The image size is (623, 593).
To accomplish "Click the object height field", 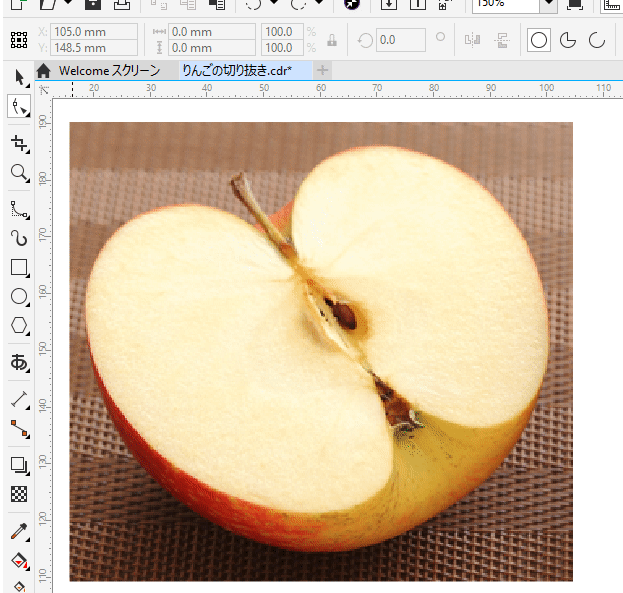I will (x=212, y=48).
